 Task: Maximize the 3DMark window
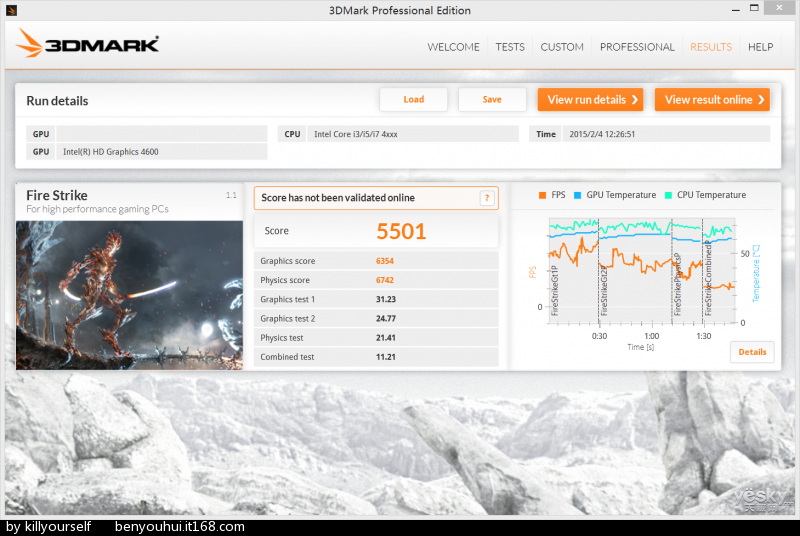point(754,8)
